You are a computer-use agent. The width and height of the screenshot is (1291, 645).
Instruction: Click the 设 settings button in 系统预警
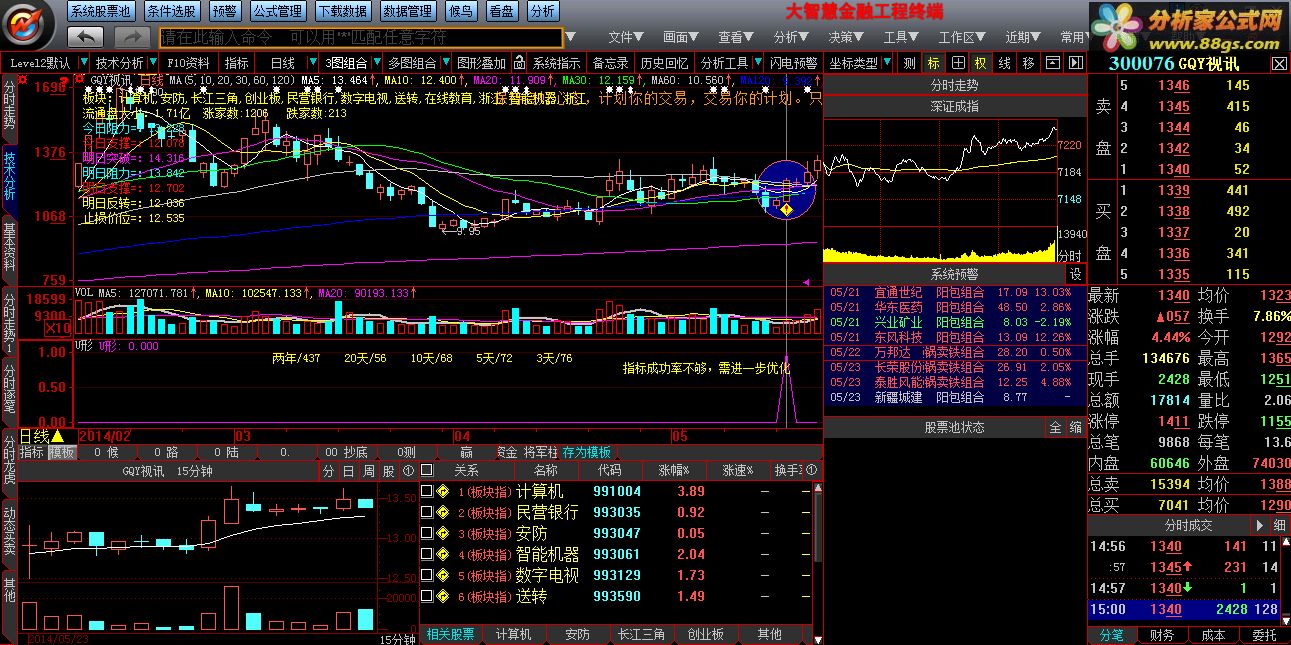pos(1075,273)
